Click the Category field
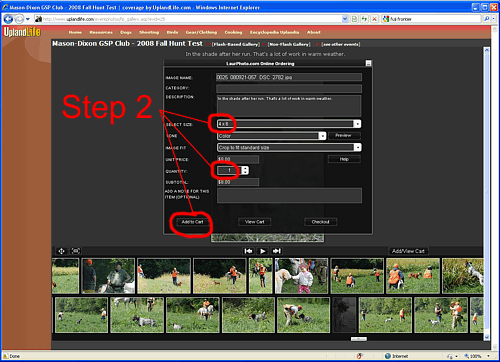This screenshot has width=500, height=362. 289,88
